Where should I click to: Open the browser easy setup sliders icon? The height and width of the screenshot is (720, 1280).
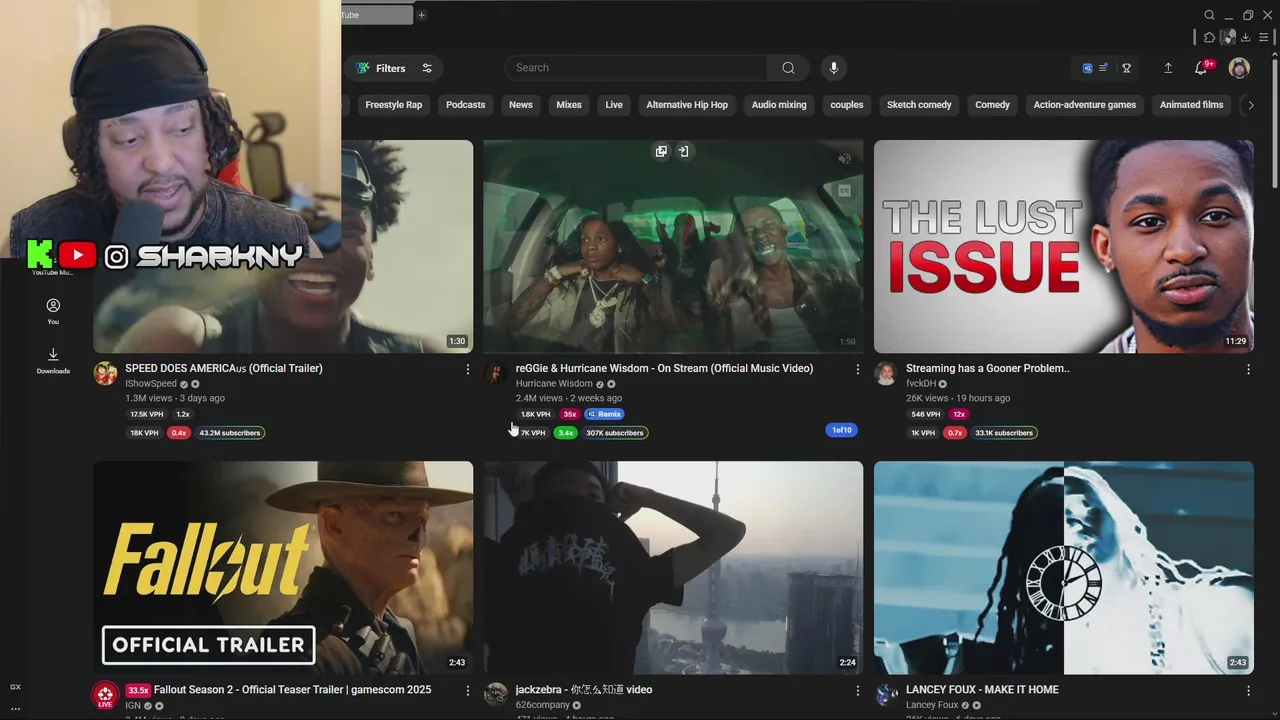[x=1263, y=37]
